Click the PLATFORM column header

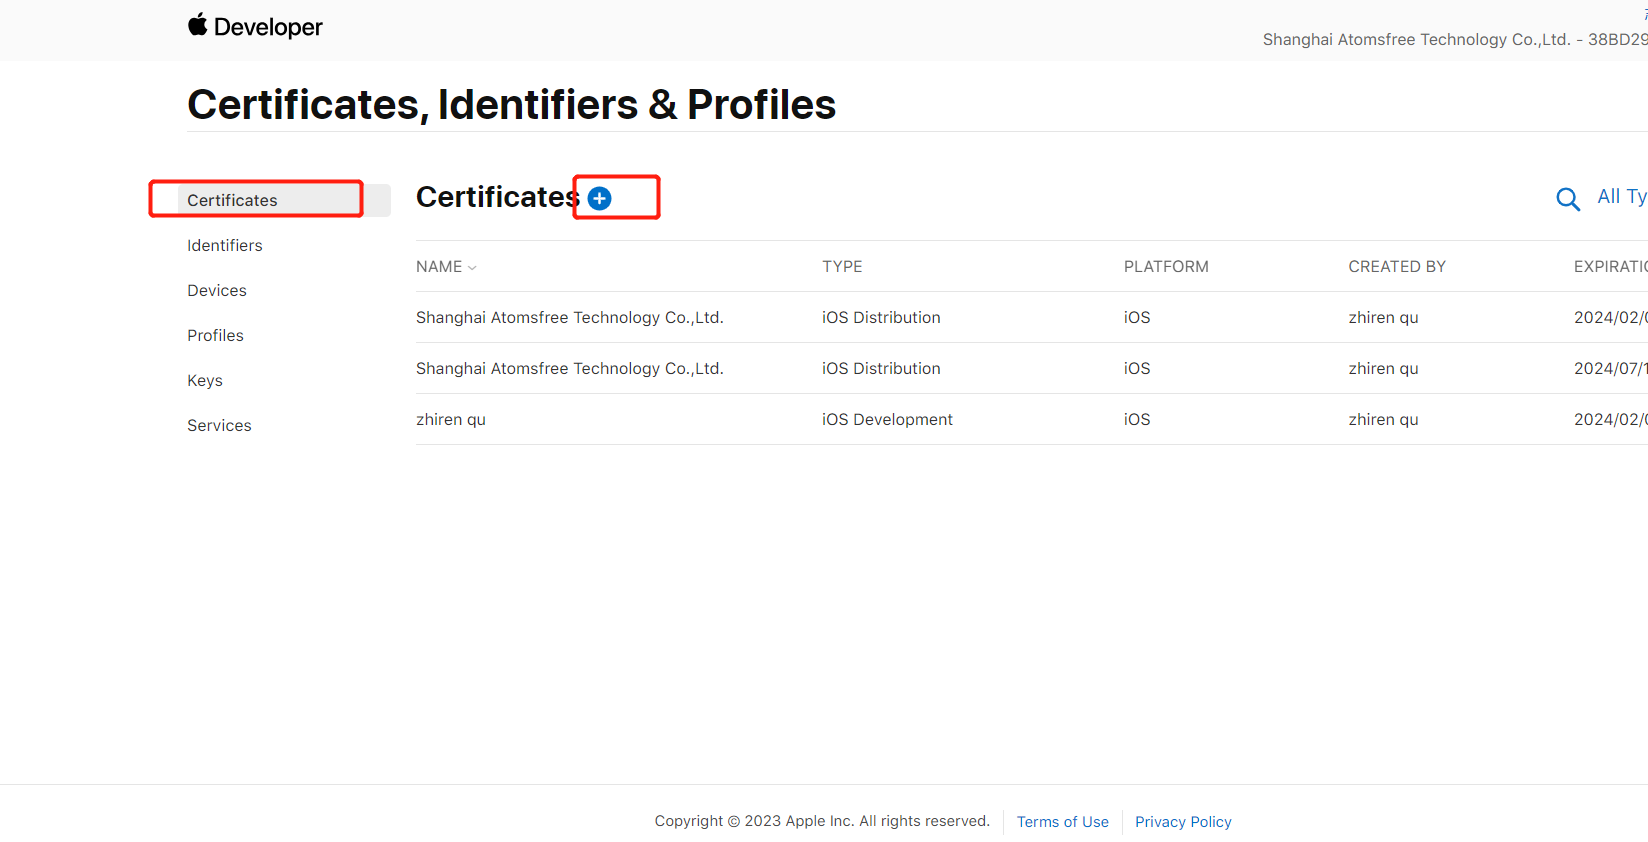[1166, 266]
